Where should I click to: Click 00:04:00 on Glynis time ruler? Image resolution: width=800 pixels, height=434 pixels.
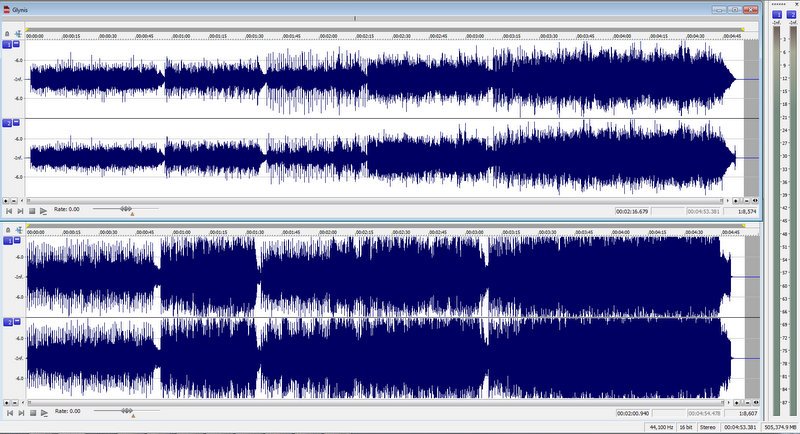[622, 36]
